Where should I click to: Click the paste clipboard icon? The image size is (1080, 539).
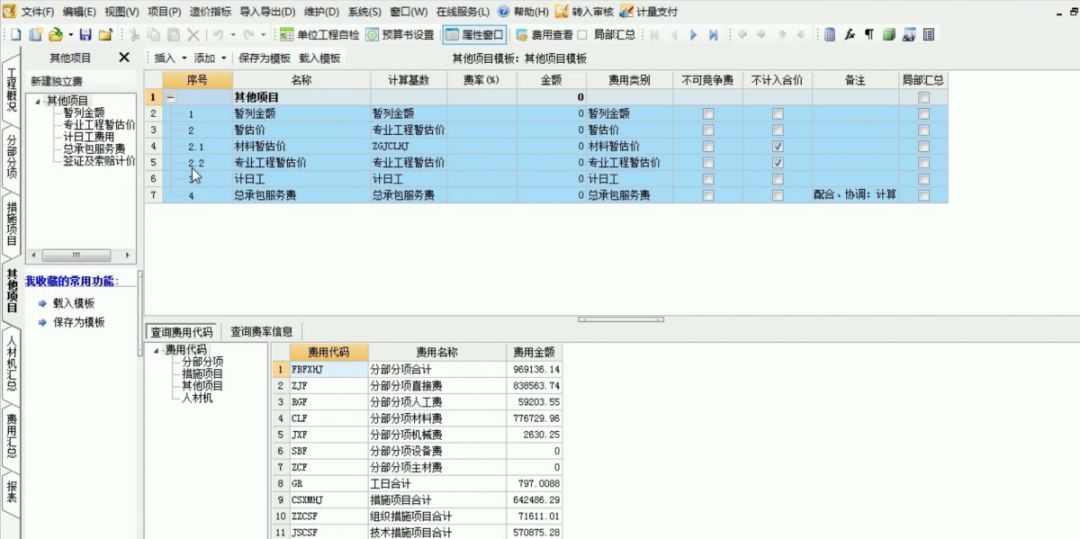[174, 34]
